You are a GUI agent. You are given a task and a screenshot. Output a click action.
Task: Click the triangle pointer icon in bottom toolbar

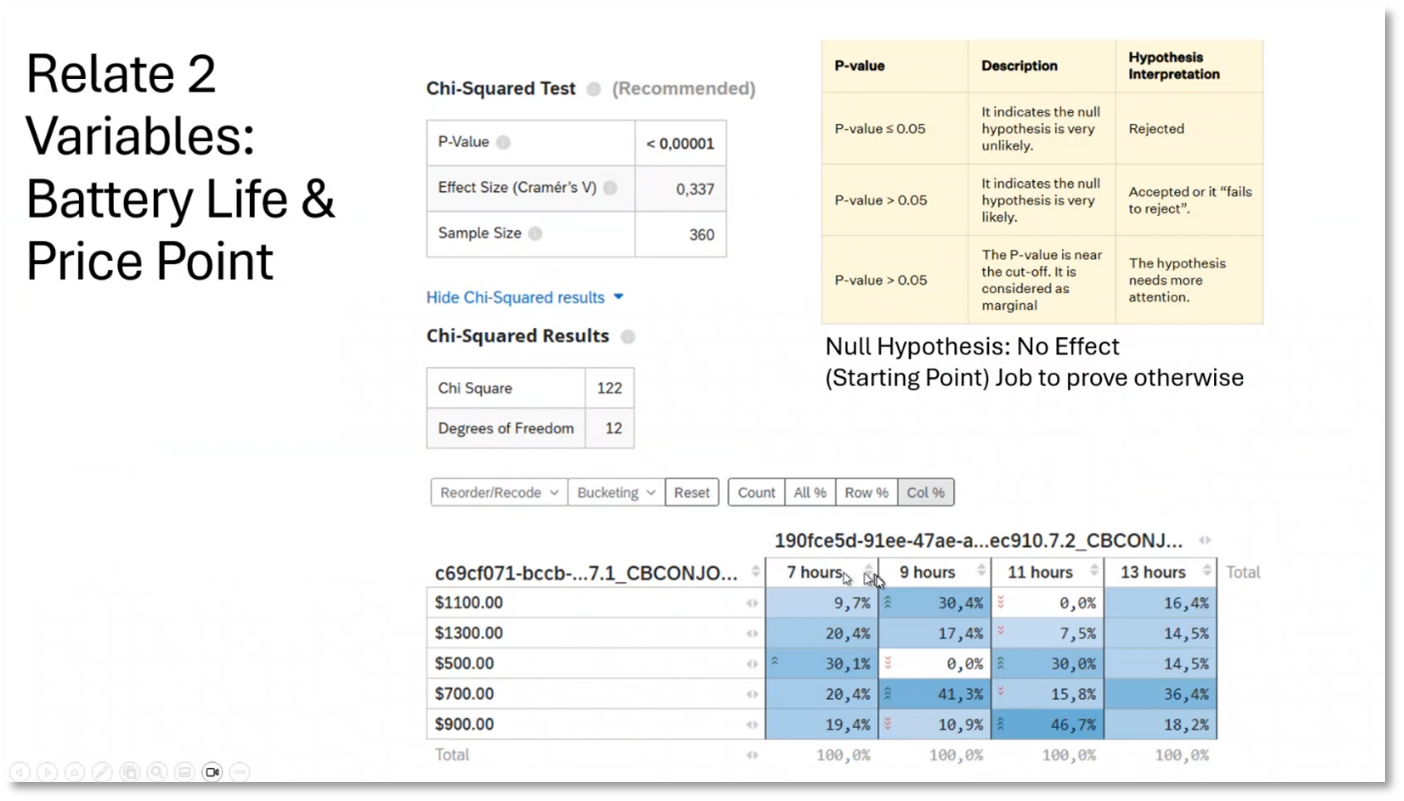[x=75, y=771]
